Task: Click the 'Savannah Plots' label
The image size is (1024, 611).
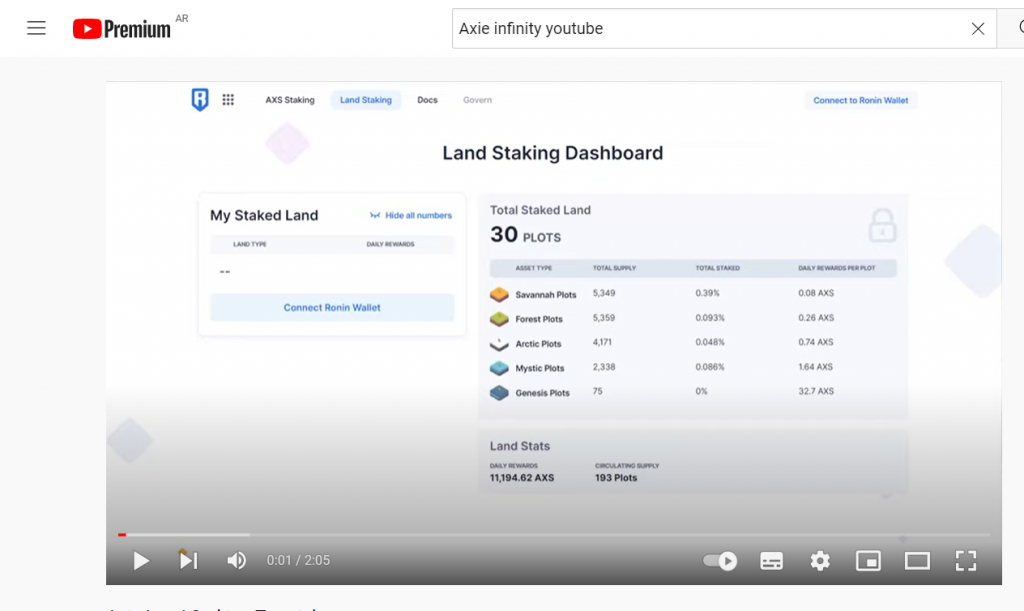Action: 546,295
